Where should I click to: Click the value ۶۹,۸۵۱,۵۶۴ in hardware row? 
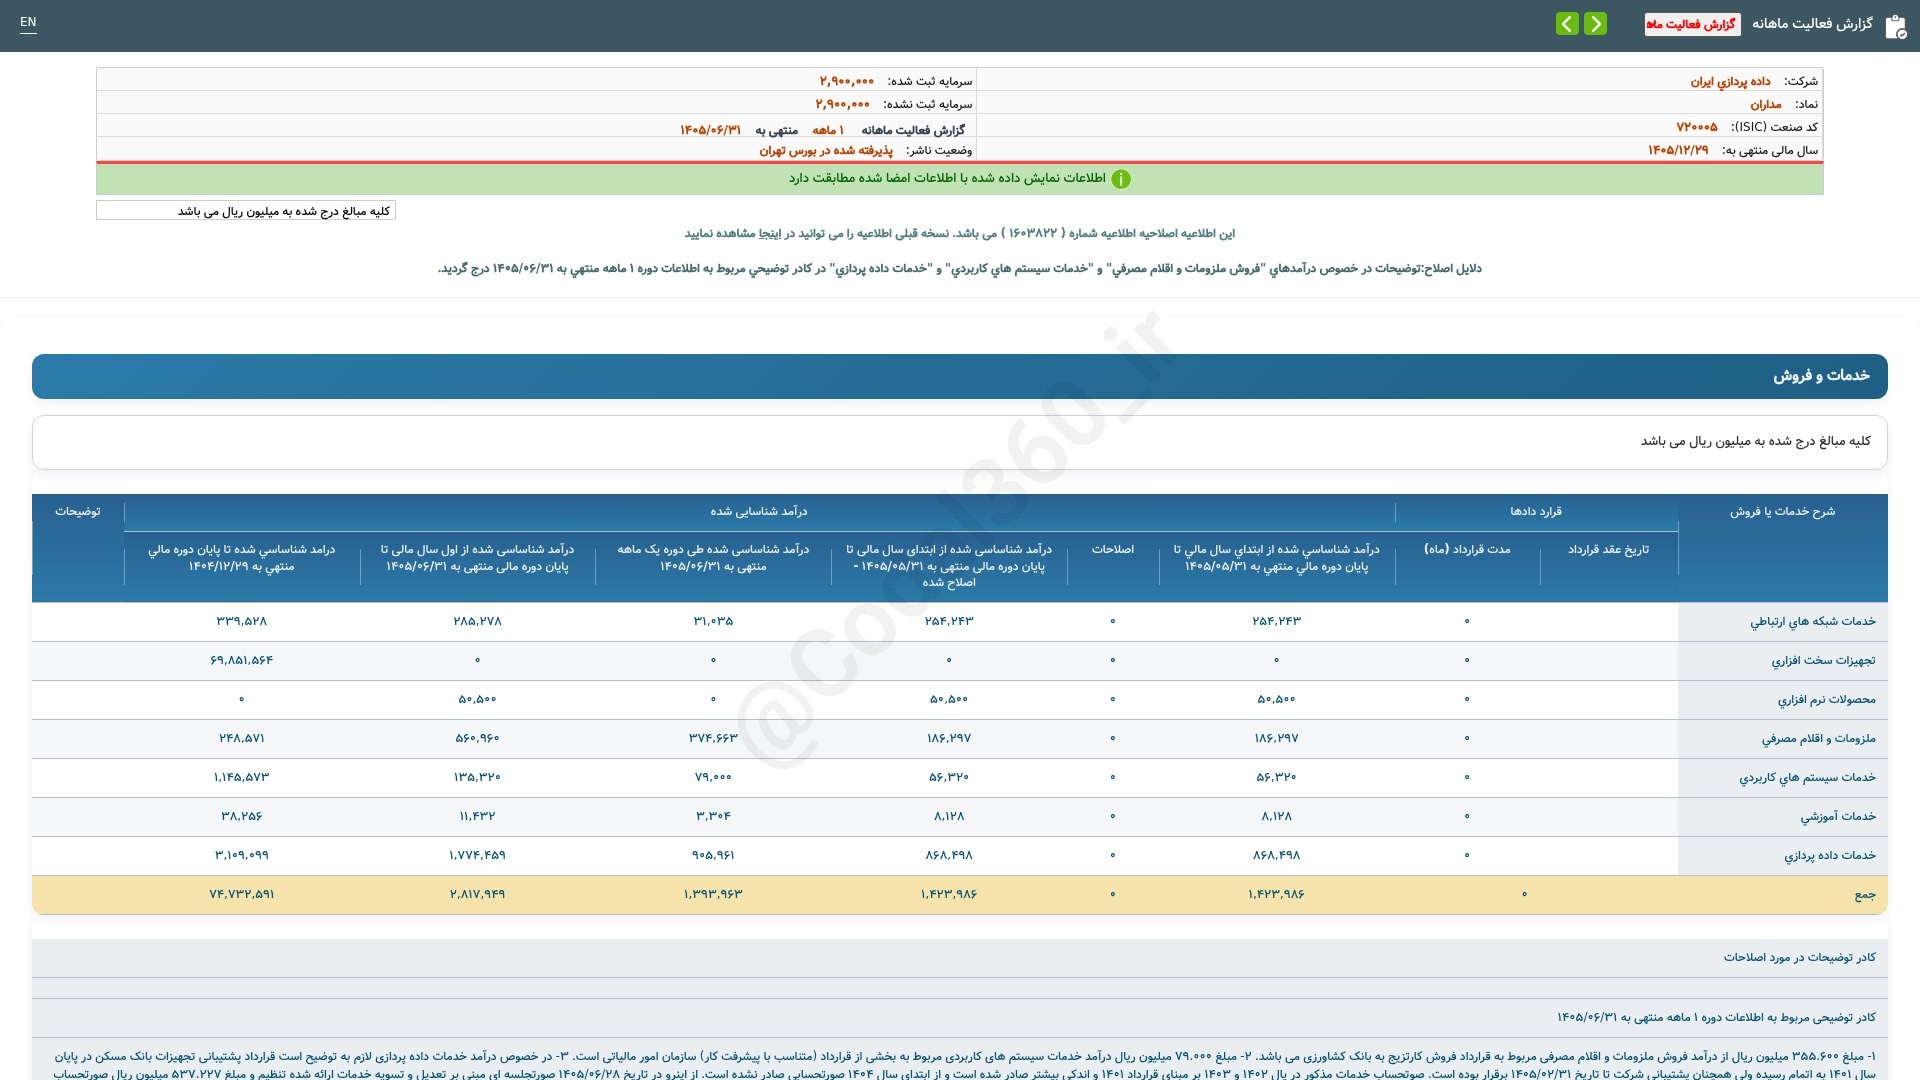coord(241,660)
